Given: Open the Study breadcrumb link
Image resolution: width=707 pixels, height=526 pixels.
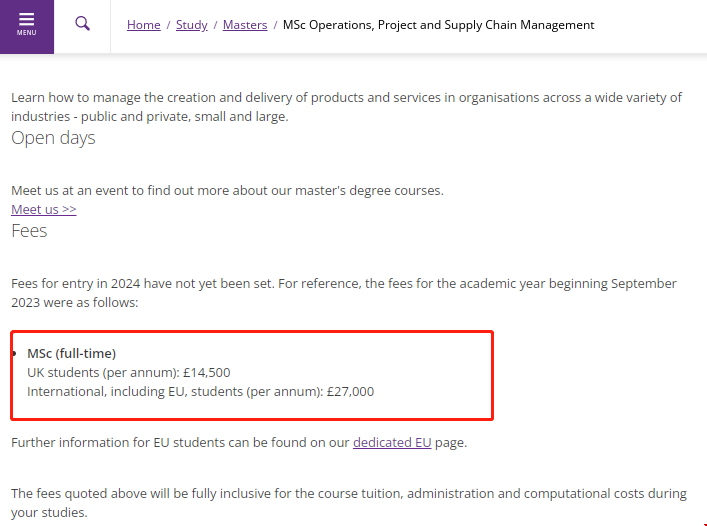Looking at the screenshot, I should (x=192, y=25).
